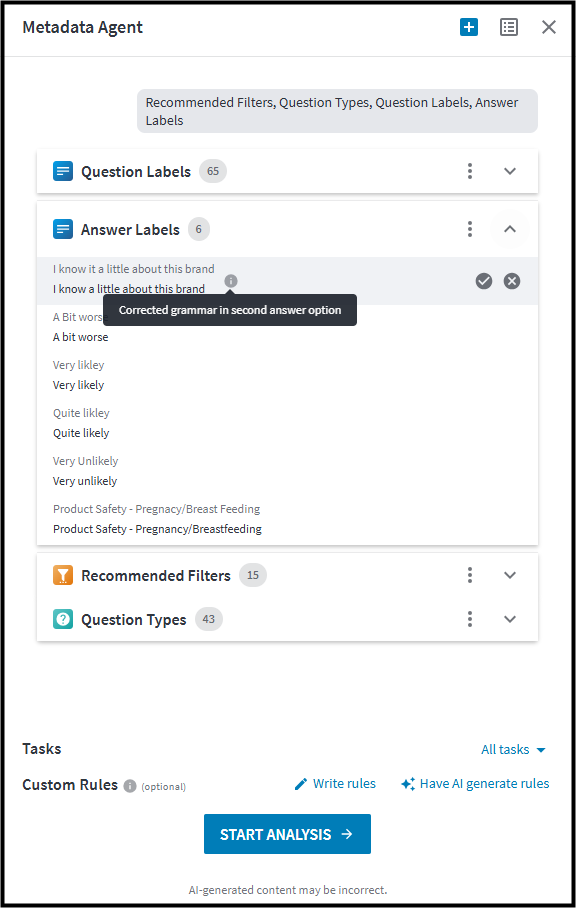Click the START ANALYSIS button

(x=287, y=834)
